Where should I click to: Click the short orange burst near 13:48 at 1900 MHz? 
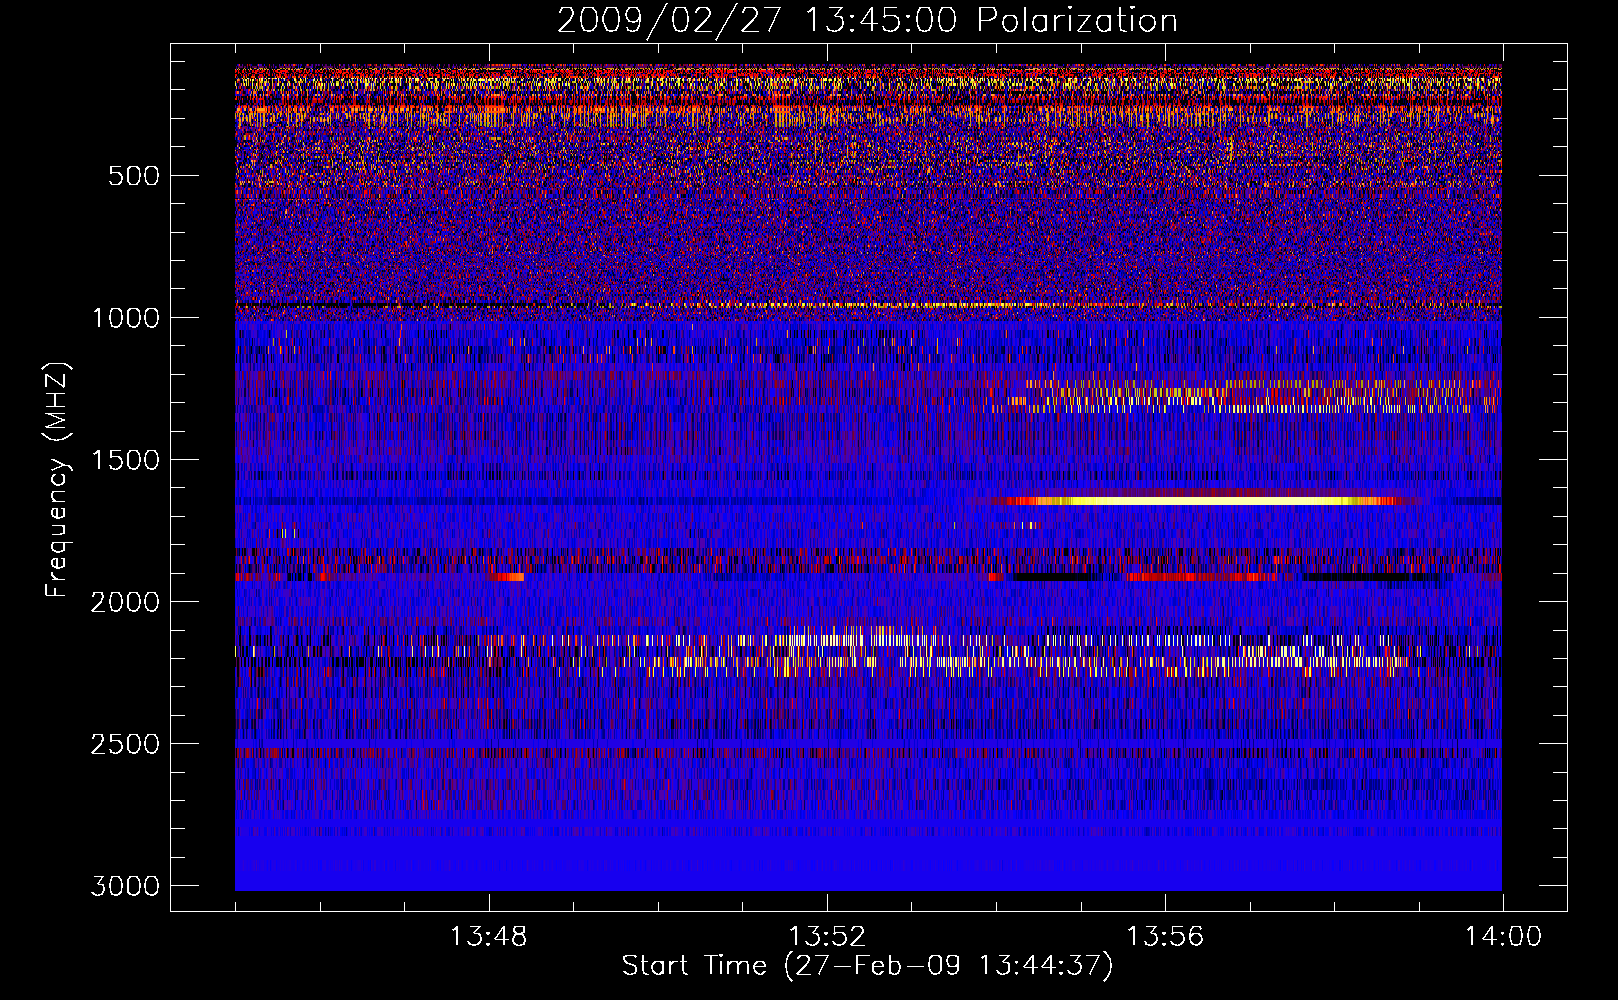point(507,577)
